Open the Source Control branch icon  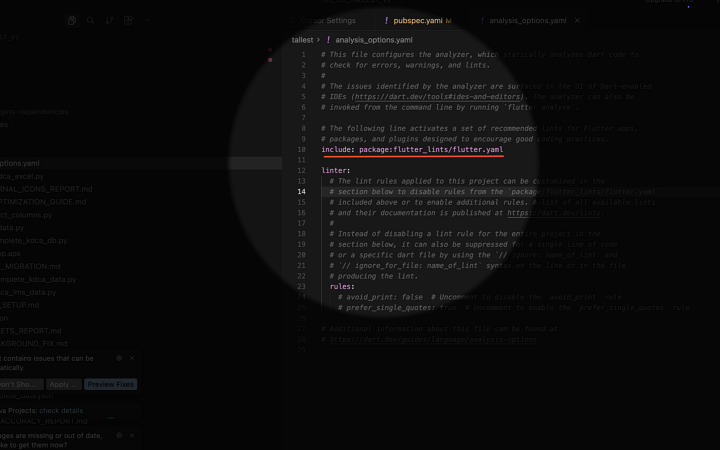110,20
